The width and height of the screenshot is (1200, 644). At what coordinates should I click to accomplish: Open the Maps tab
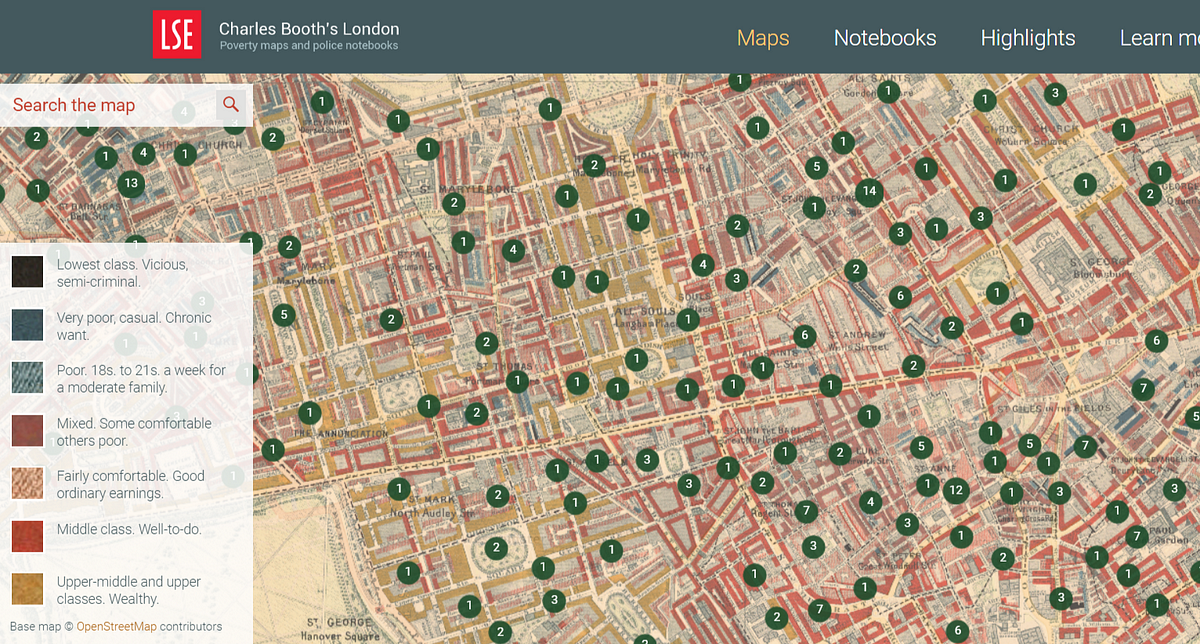point(763,38)
